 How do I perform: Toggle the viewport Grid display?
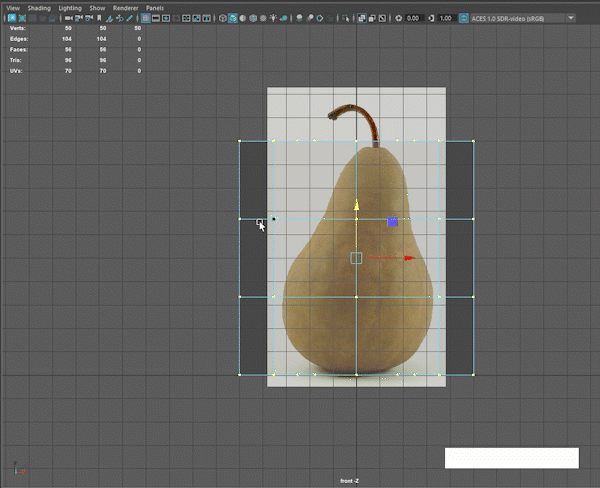(x=145, y=18)
